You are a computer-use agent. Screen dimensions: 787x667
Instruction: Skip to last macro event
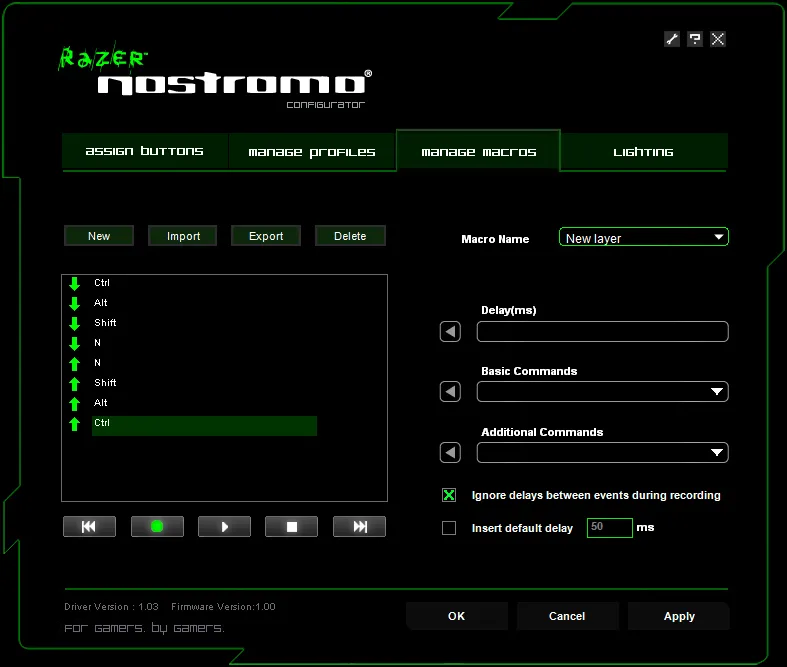click(x=359, y=527)
